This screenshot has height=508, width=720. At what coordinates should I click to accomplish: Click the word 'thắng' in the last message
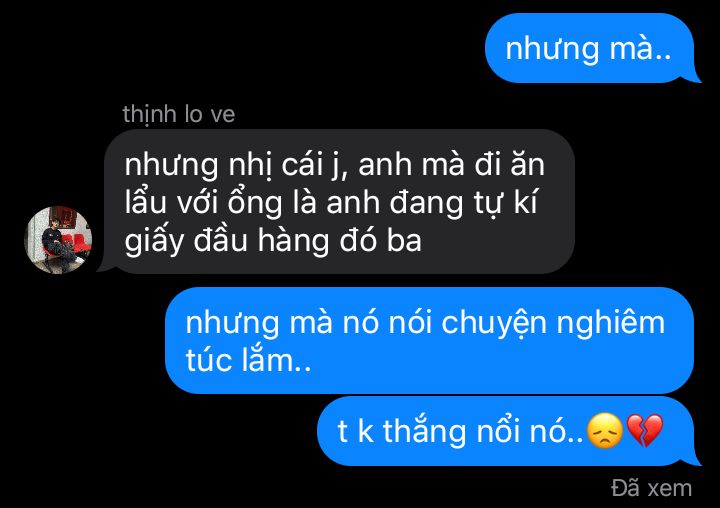coord(424,432)
